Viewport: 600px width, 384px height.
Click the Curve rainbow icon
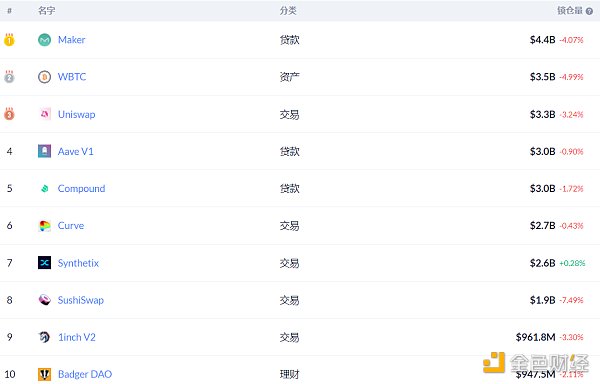45,226
